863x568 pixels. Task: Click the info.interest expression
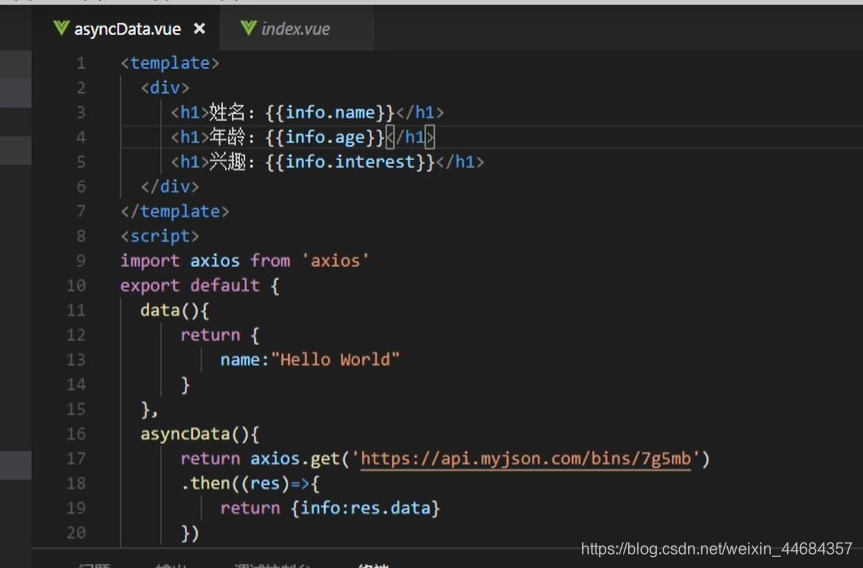[350, 162]
